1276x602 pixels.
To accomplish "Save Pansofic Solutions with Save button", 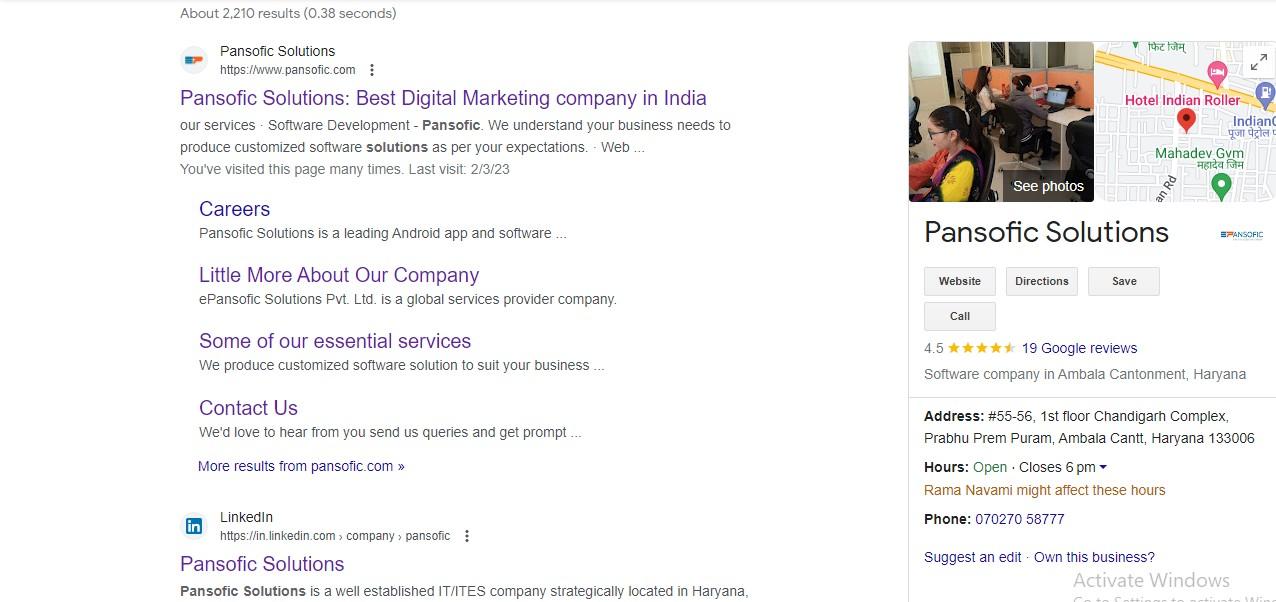I will pyautogui.click(x=1124, y=281).
